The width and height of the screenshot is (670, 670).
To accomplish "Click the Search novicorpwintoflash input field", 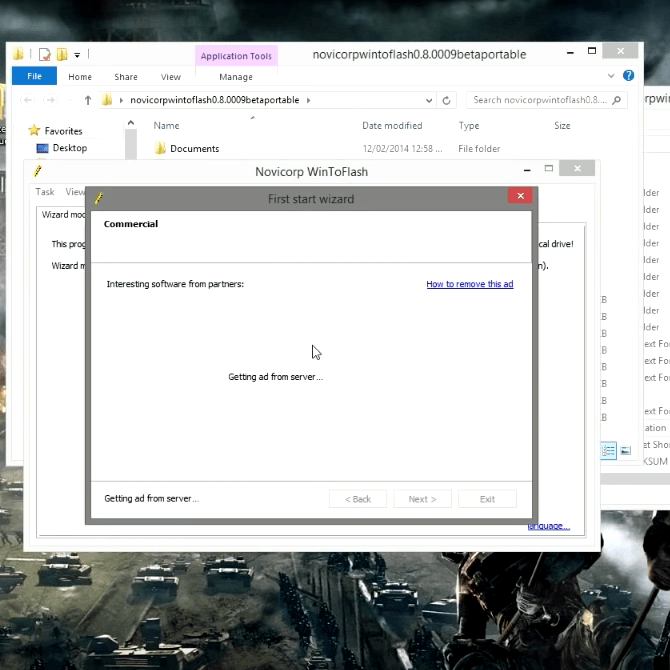I will click(538, 100).
